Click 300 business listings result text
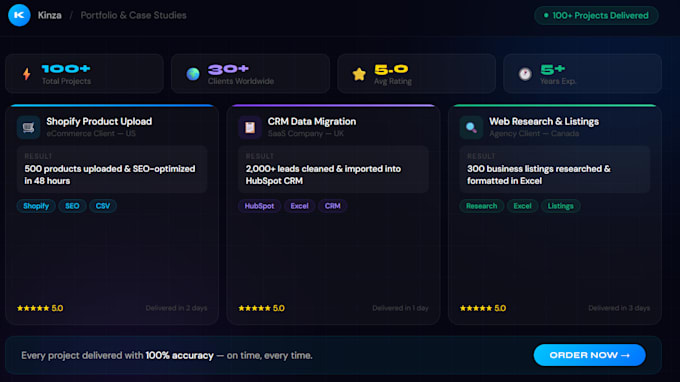The width and height of the screenshot is (680, 382). [x=539, y=175]
